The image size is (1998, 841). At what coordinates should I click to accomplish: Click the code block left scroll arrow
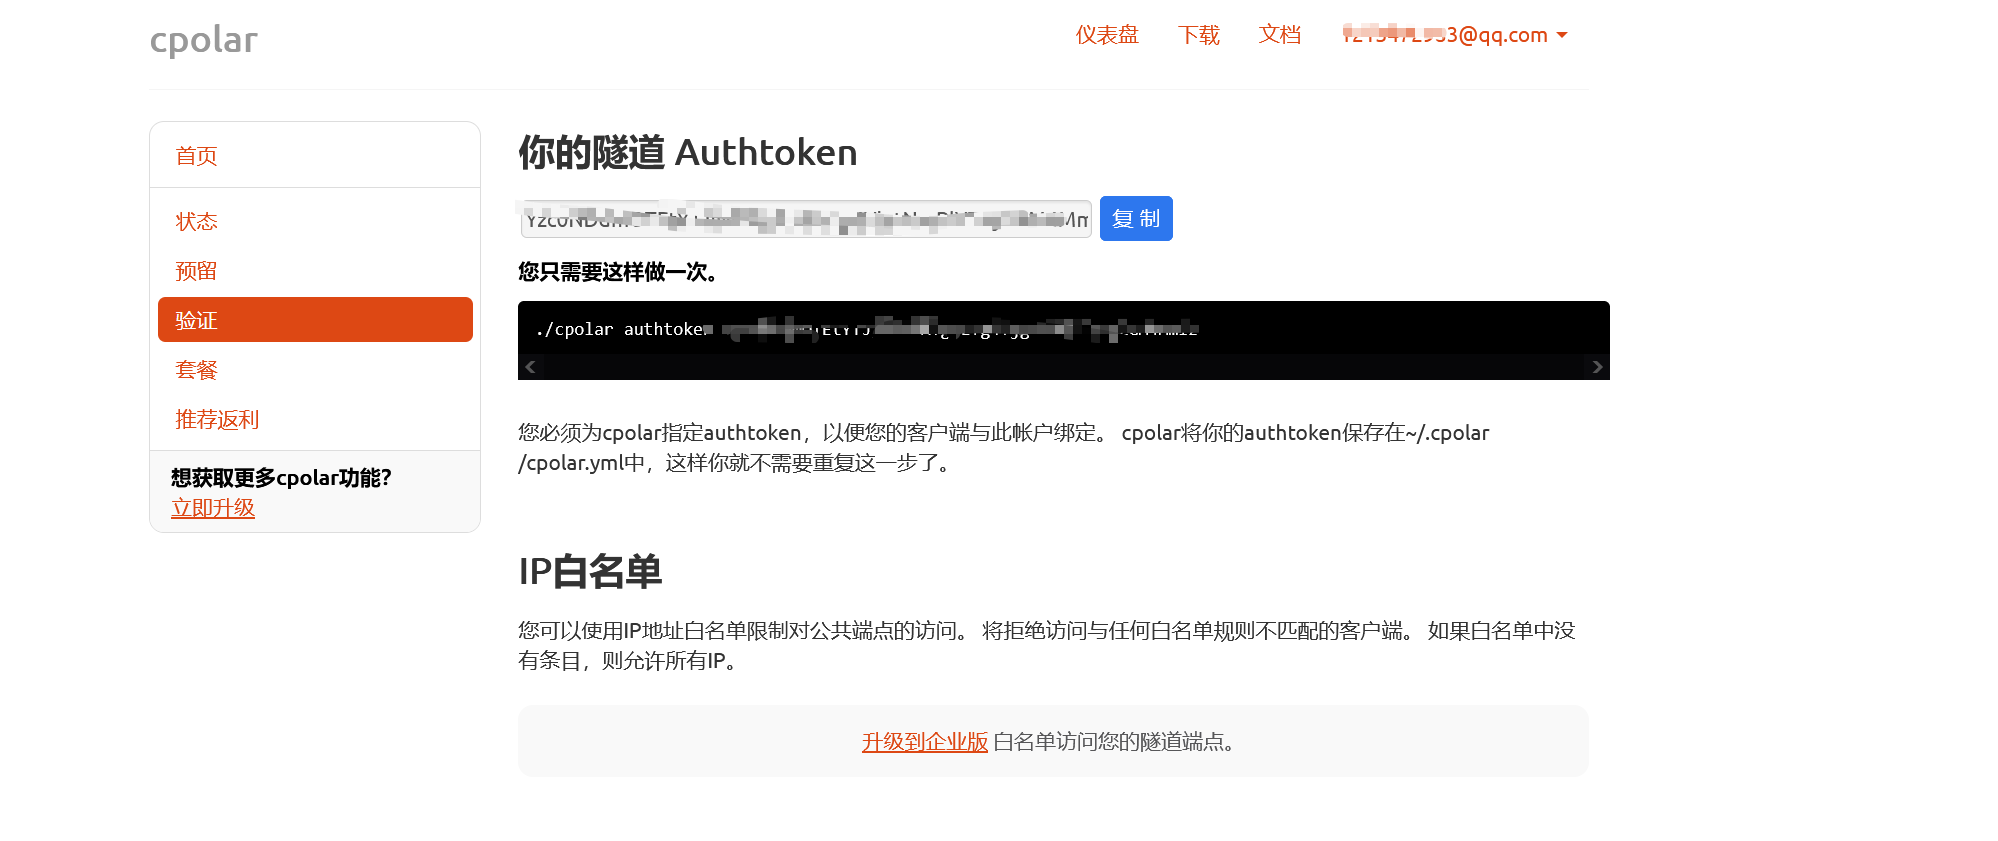tap(531, 367)
